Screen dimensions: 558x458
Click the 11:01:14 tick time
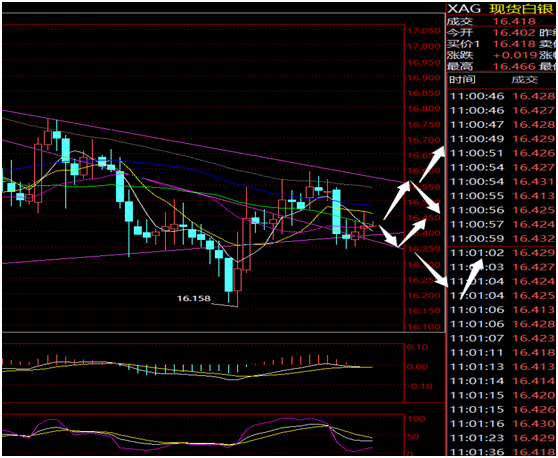tap(477, 381)
